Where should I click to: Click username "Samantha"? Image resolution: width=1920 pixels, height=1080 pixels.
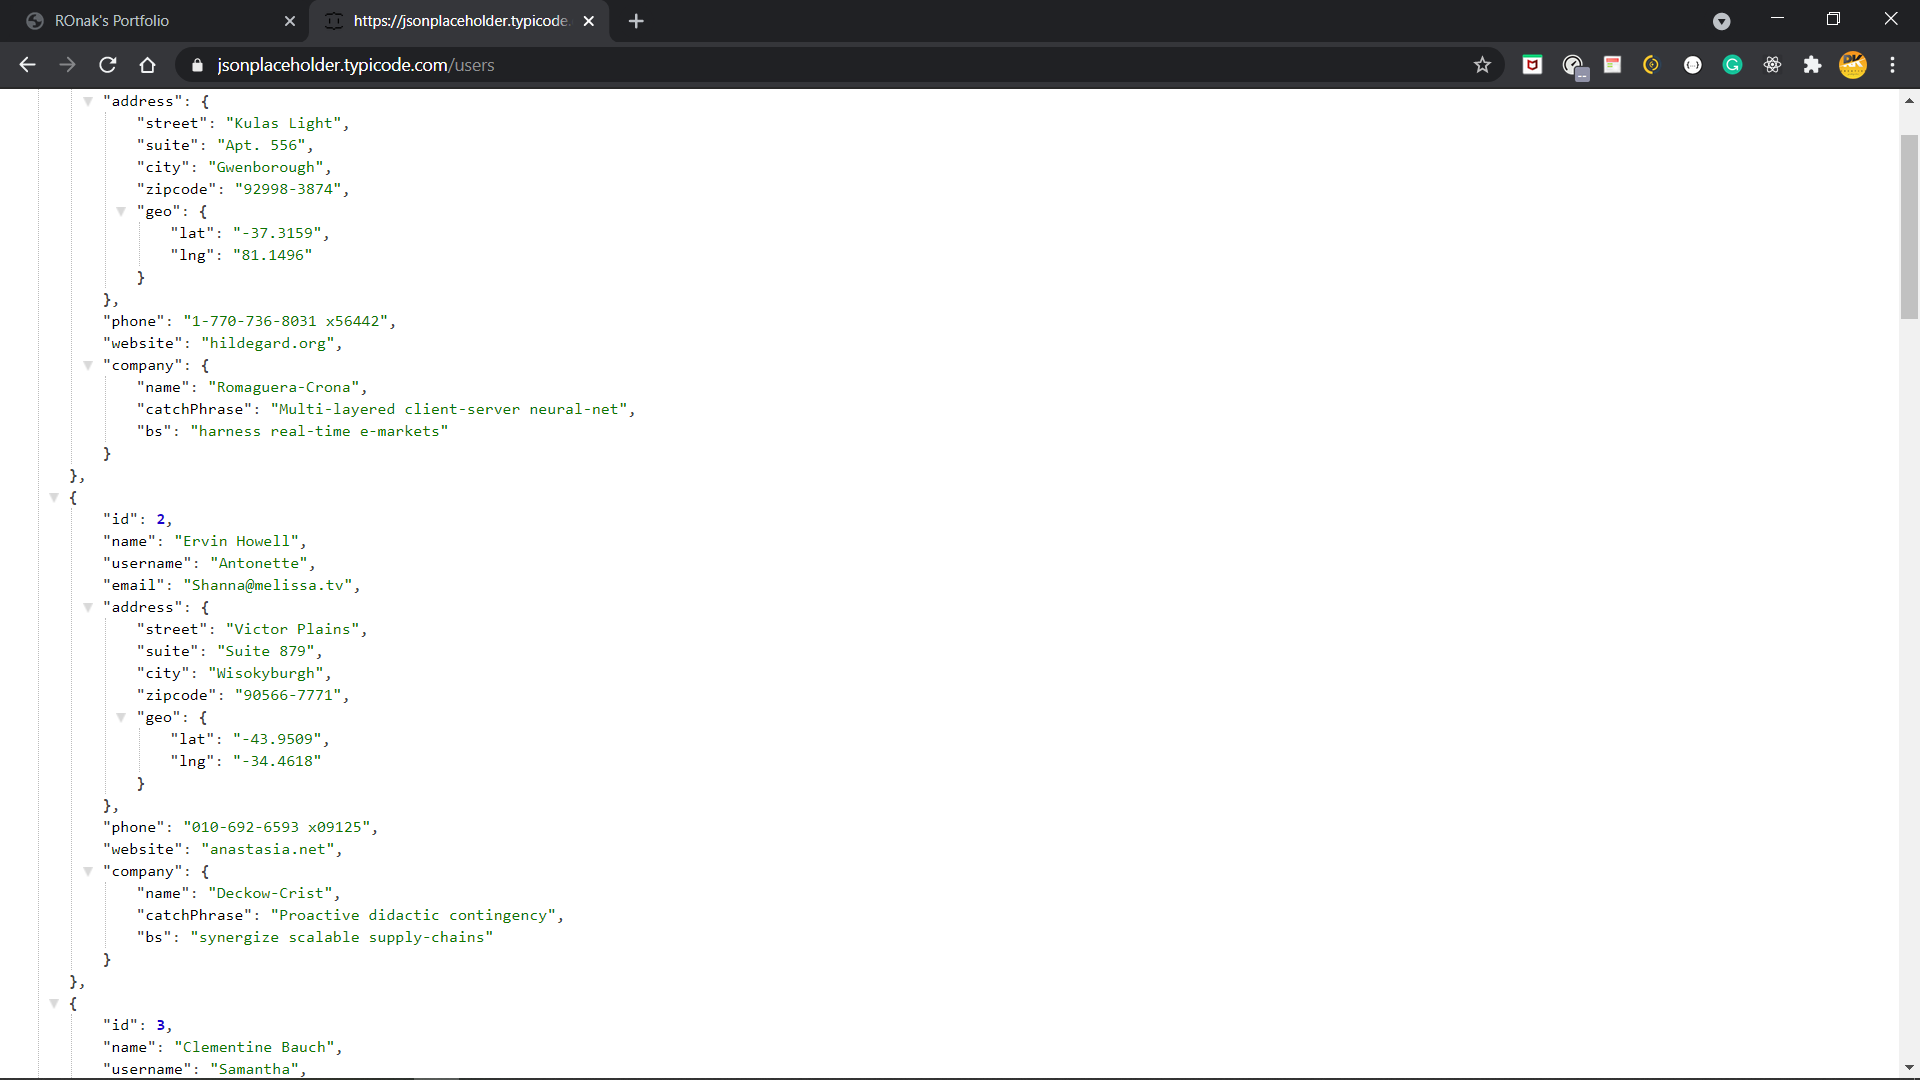(x=255, y=1069)
